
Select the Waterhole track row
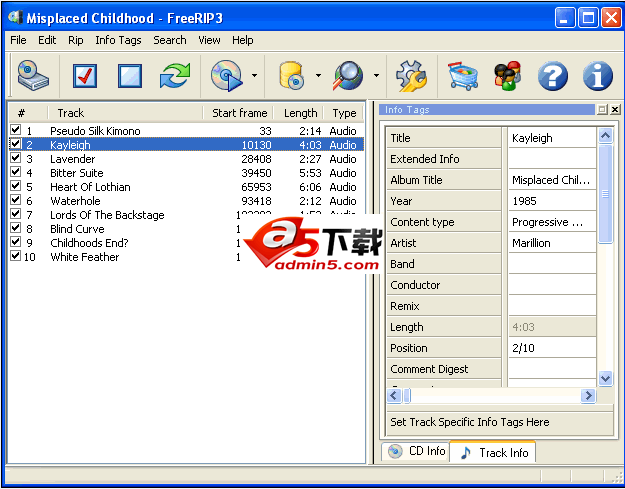pos(187,201)
